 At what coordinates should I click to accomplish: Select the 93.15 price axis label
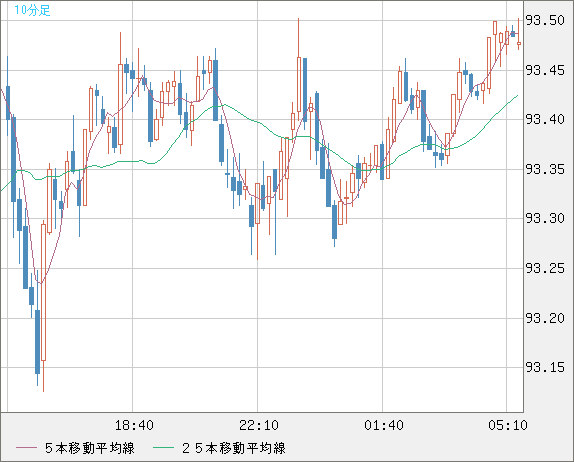545,367
